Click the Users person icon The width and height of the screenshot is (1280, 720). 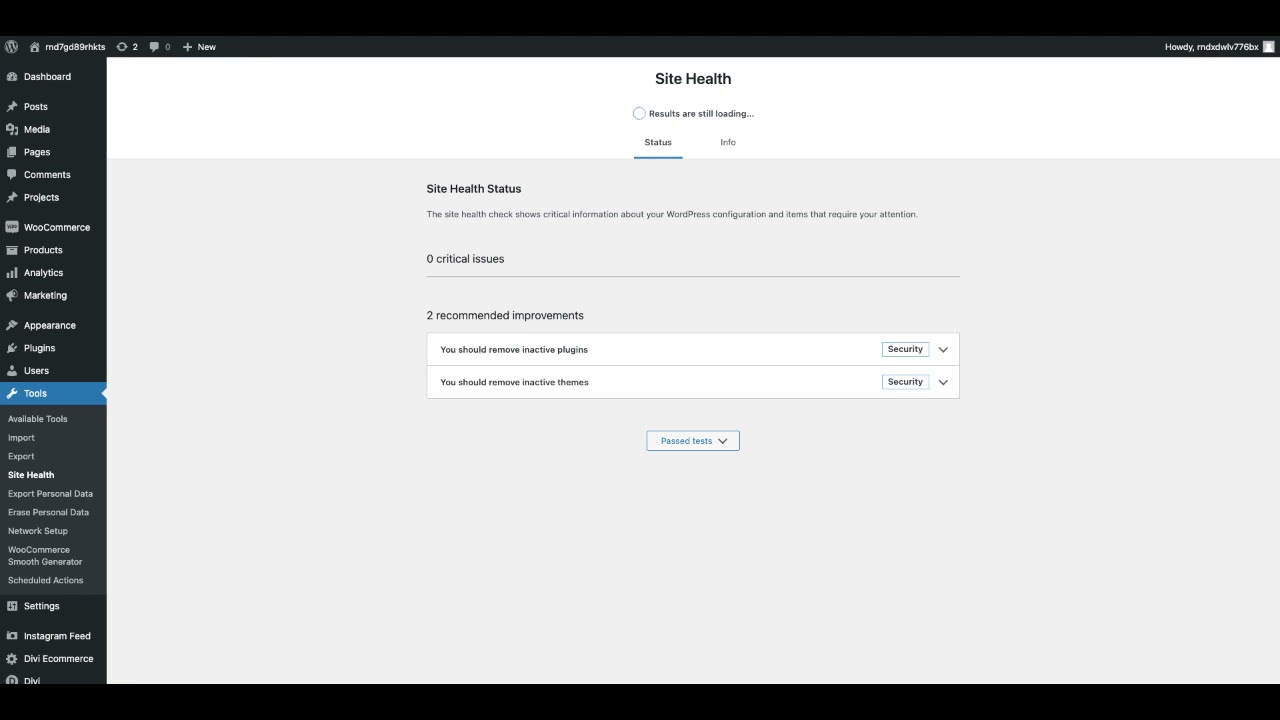pyautogui.click(x=12, y=371)
